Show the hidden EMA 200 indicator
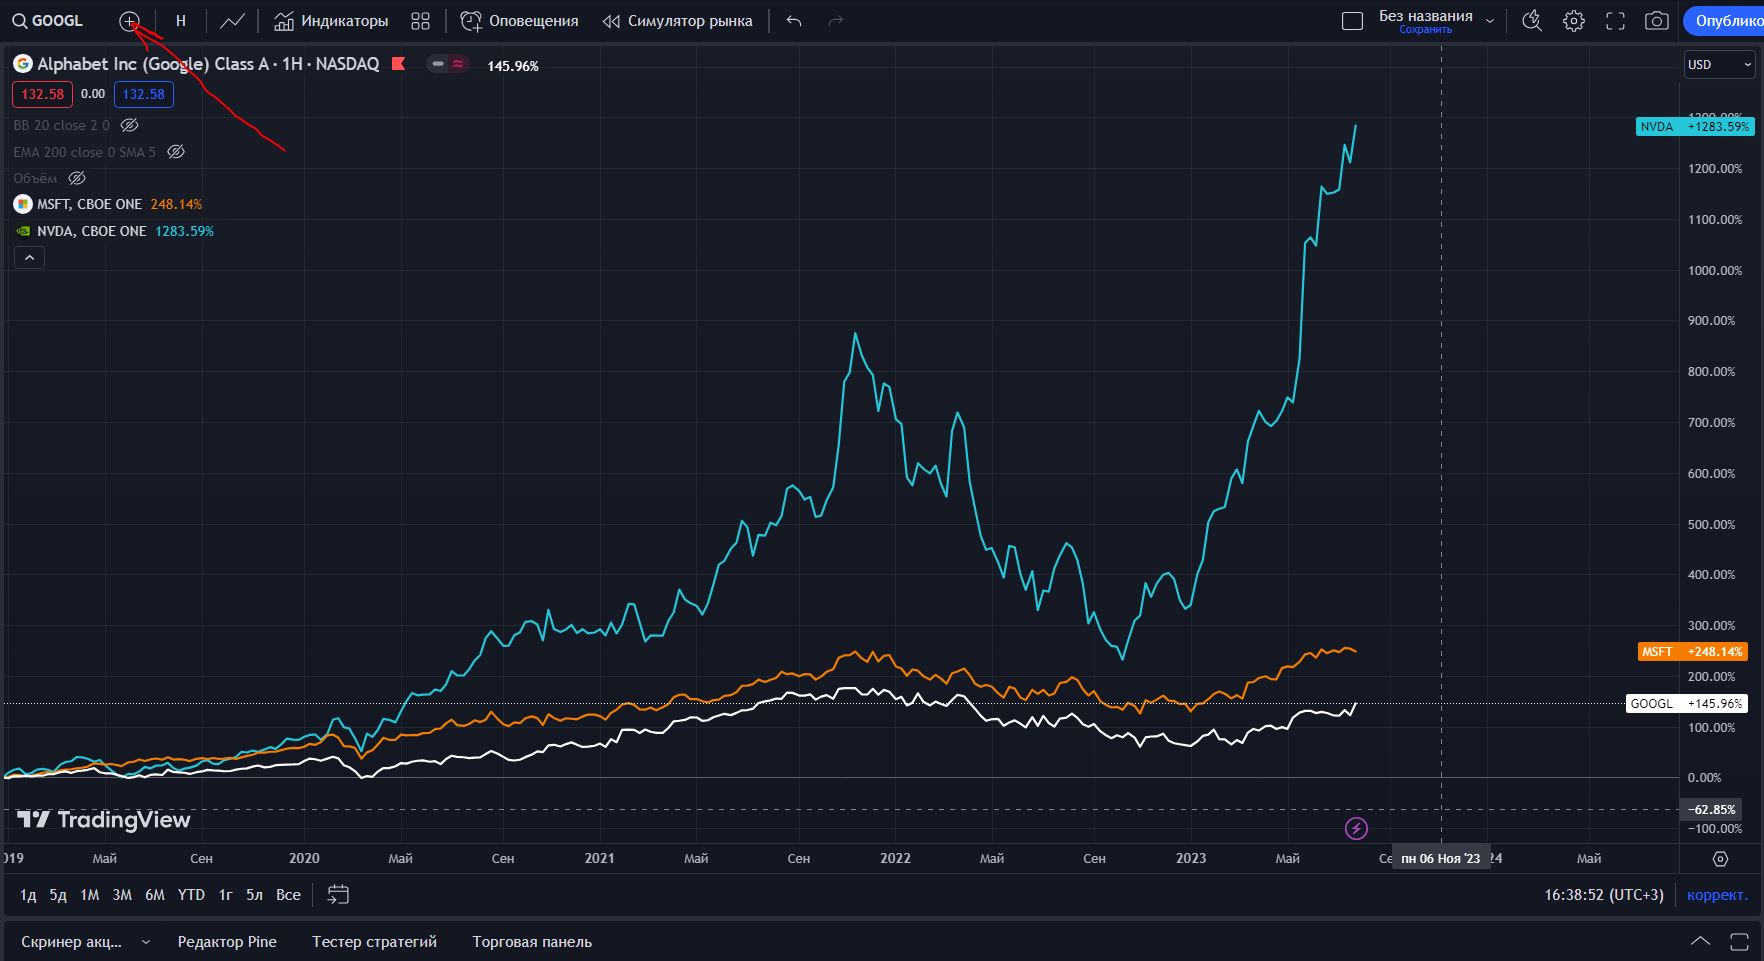 (176, 152)
